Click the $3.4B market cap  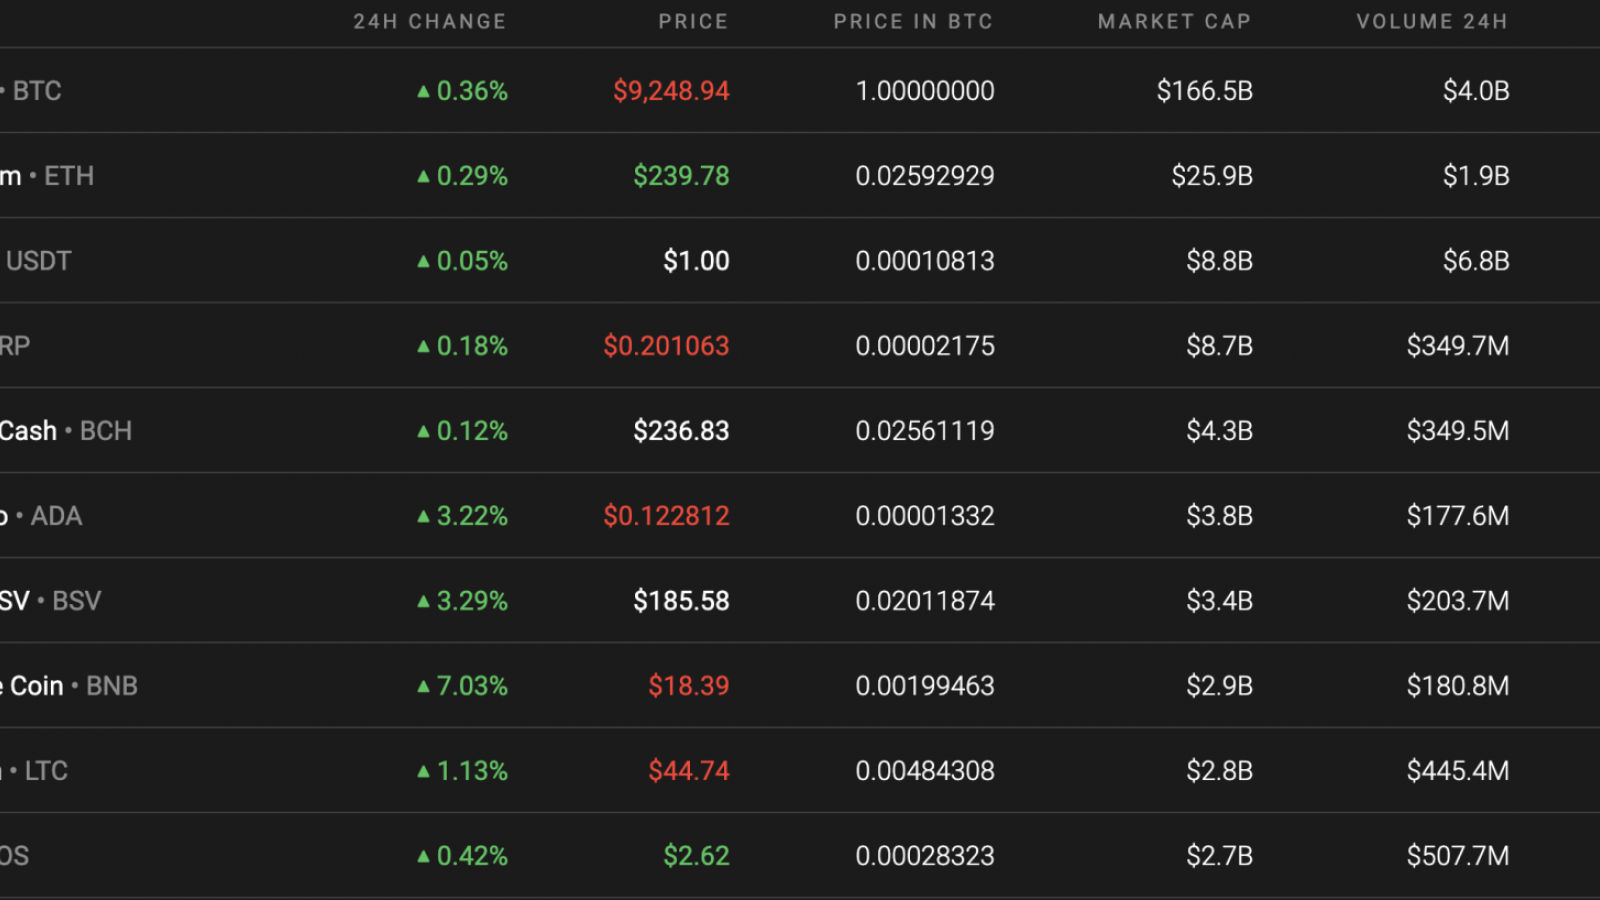pos(1219,601)
